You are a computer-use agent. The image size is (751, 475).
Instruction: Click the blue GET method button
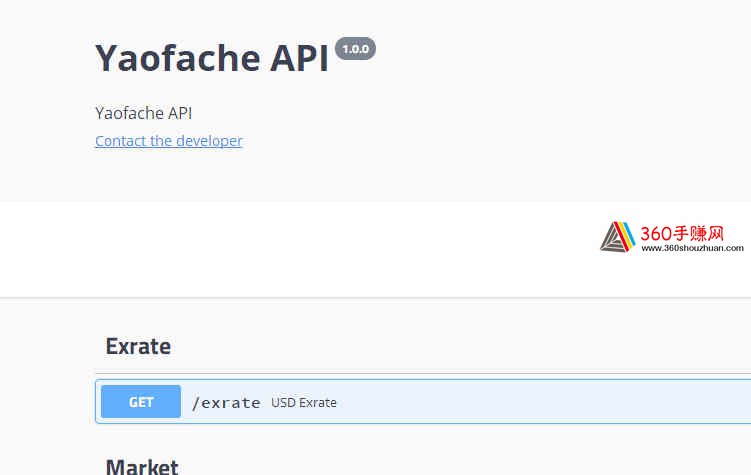[141, 402]
